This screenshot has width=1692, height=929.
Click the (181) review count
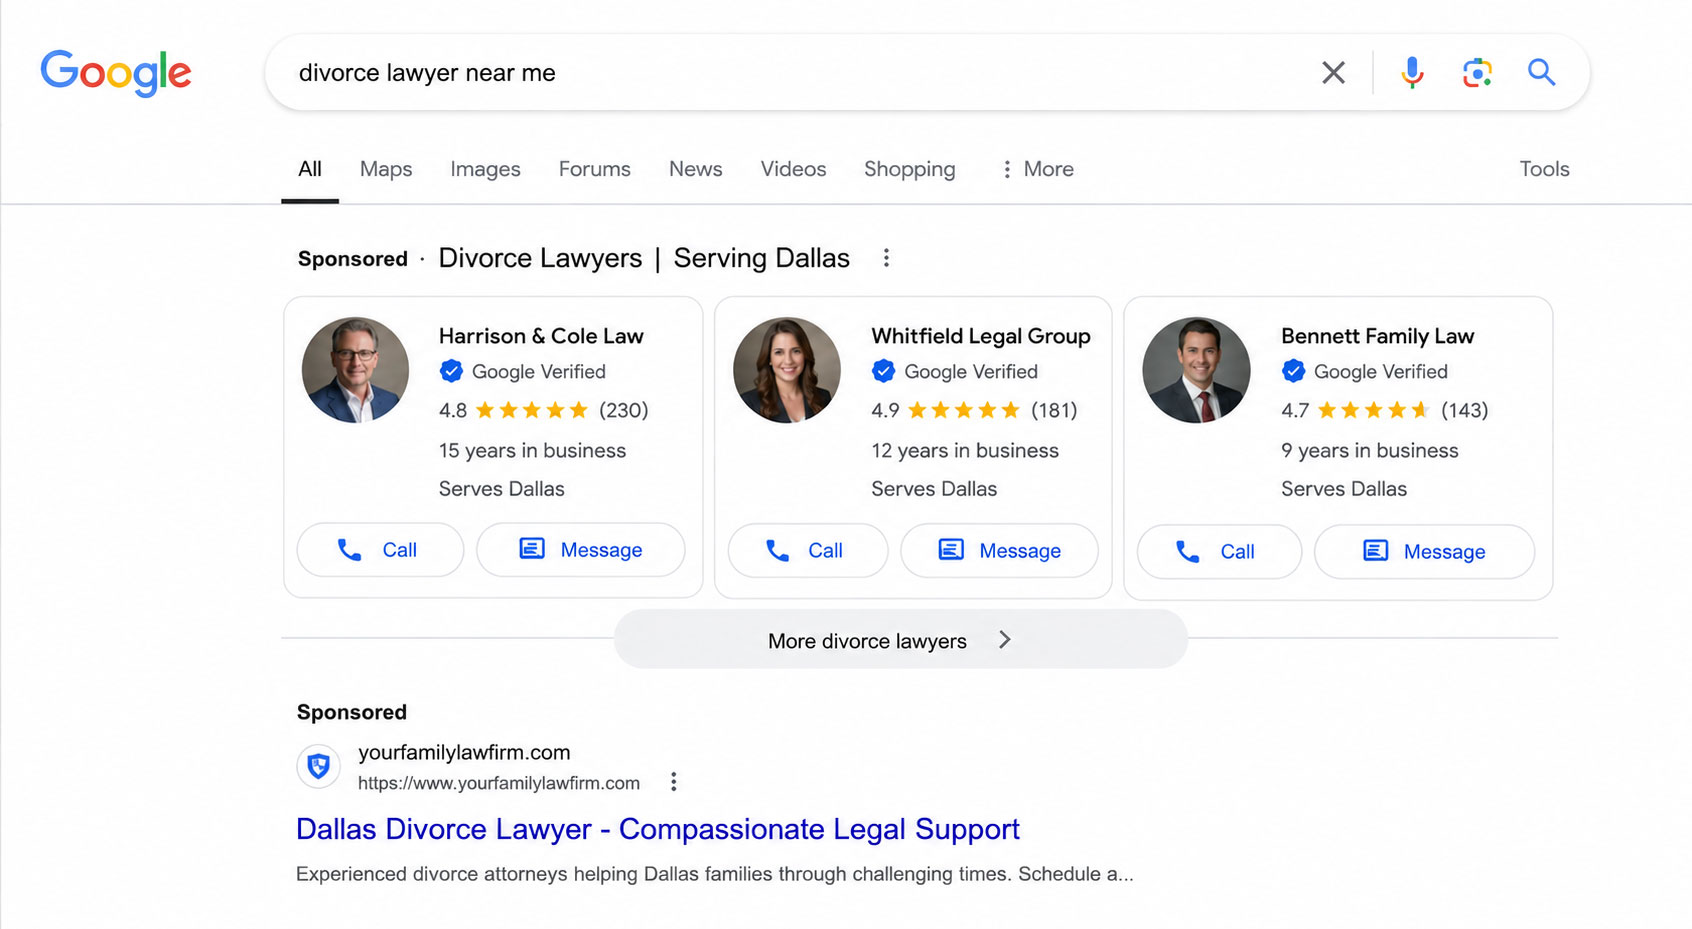[x=1055, y=410]
